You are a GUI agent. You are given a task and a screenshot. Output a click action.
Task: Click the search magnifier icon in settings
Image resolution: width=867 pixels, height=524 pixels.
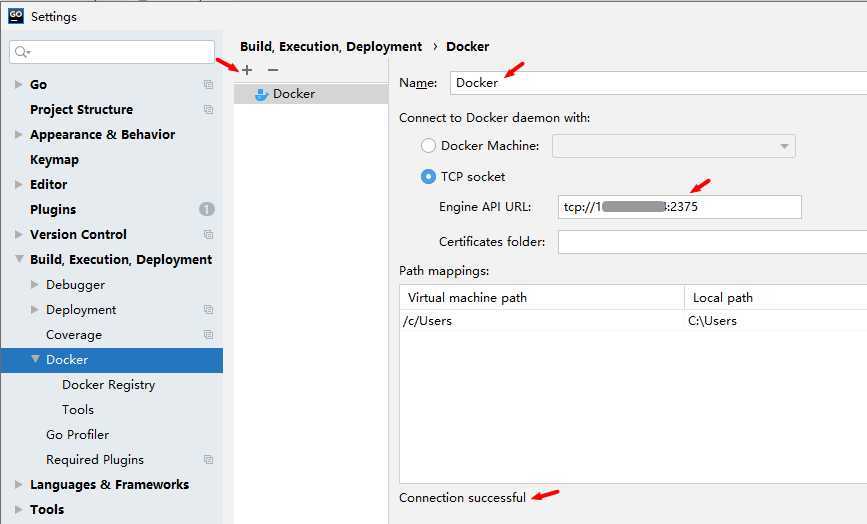22,52
